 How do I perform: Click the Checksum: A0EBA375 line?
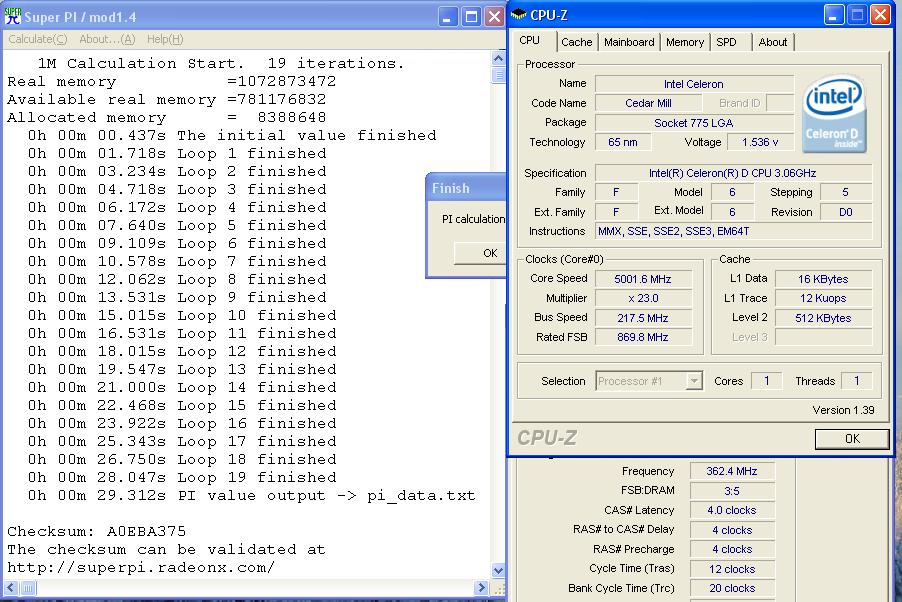pyautogui.click(x=97, y=531)
